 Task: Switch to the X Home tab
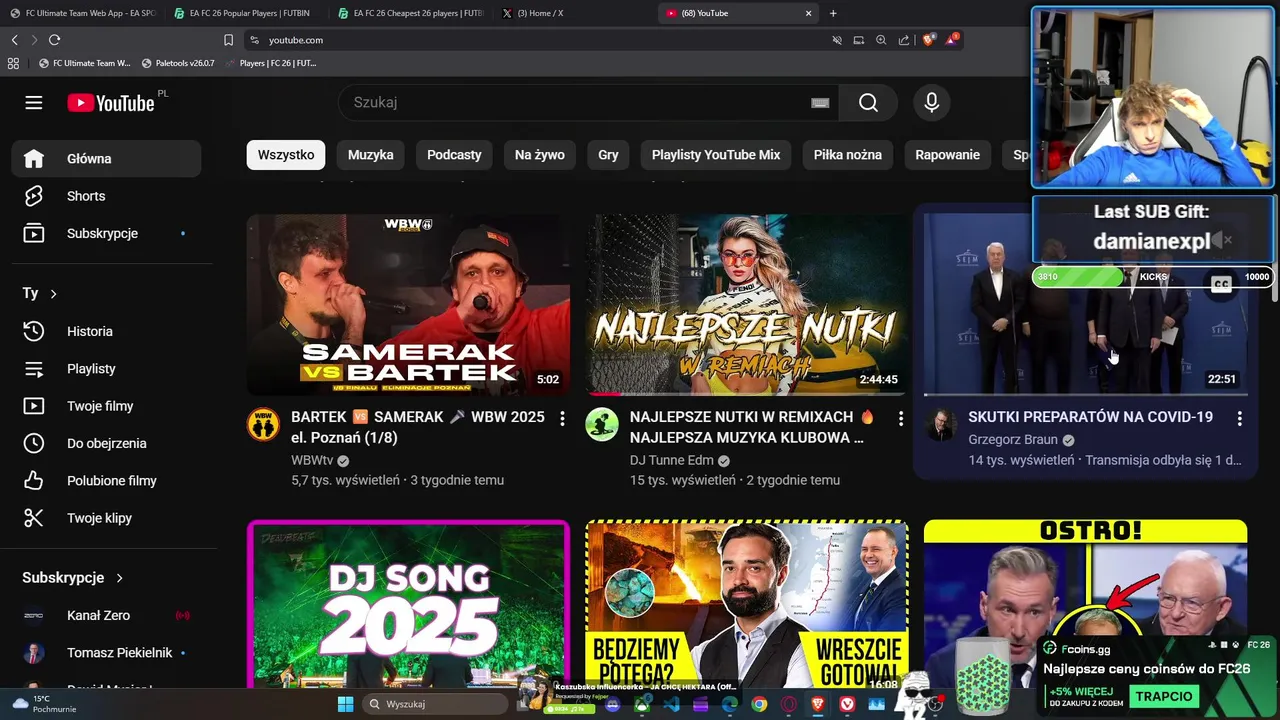[x=573, y=13]
